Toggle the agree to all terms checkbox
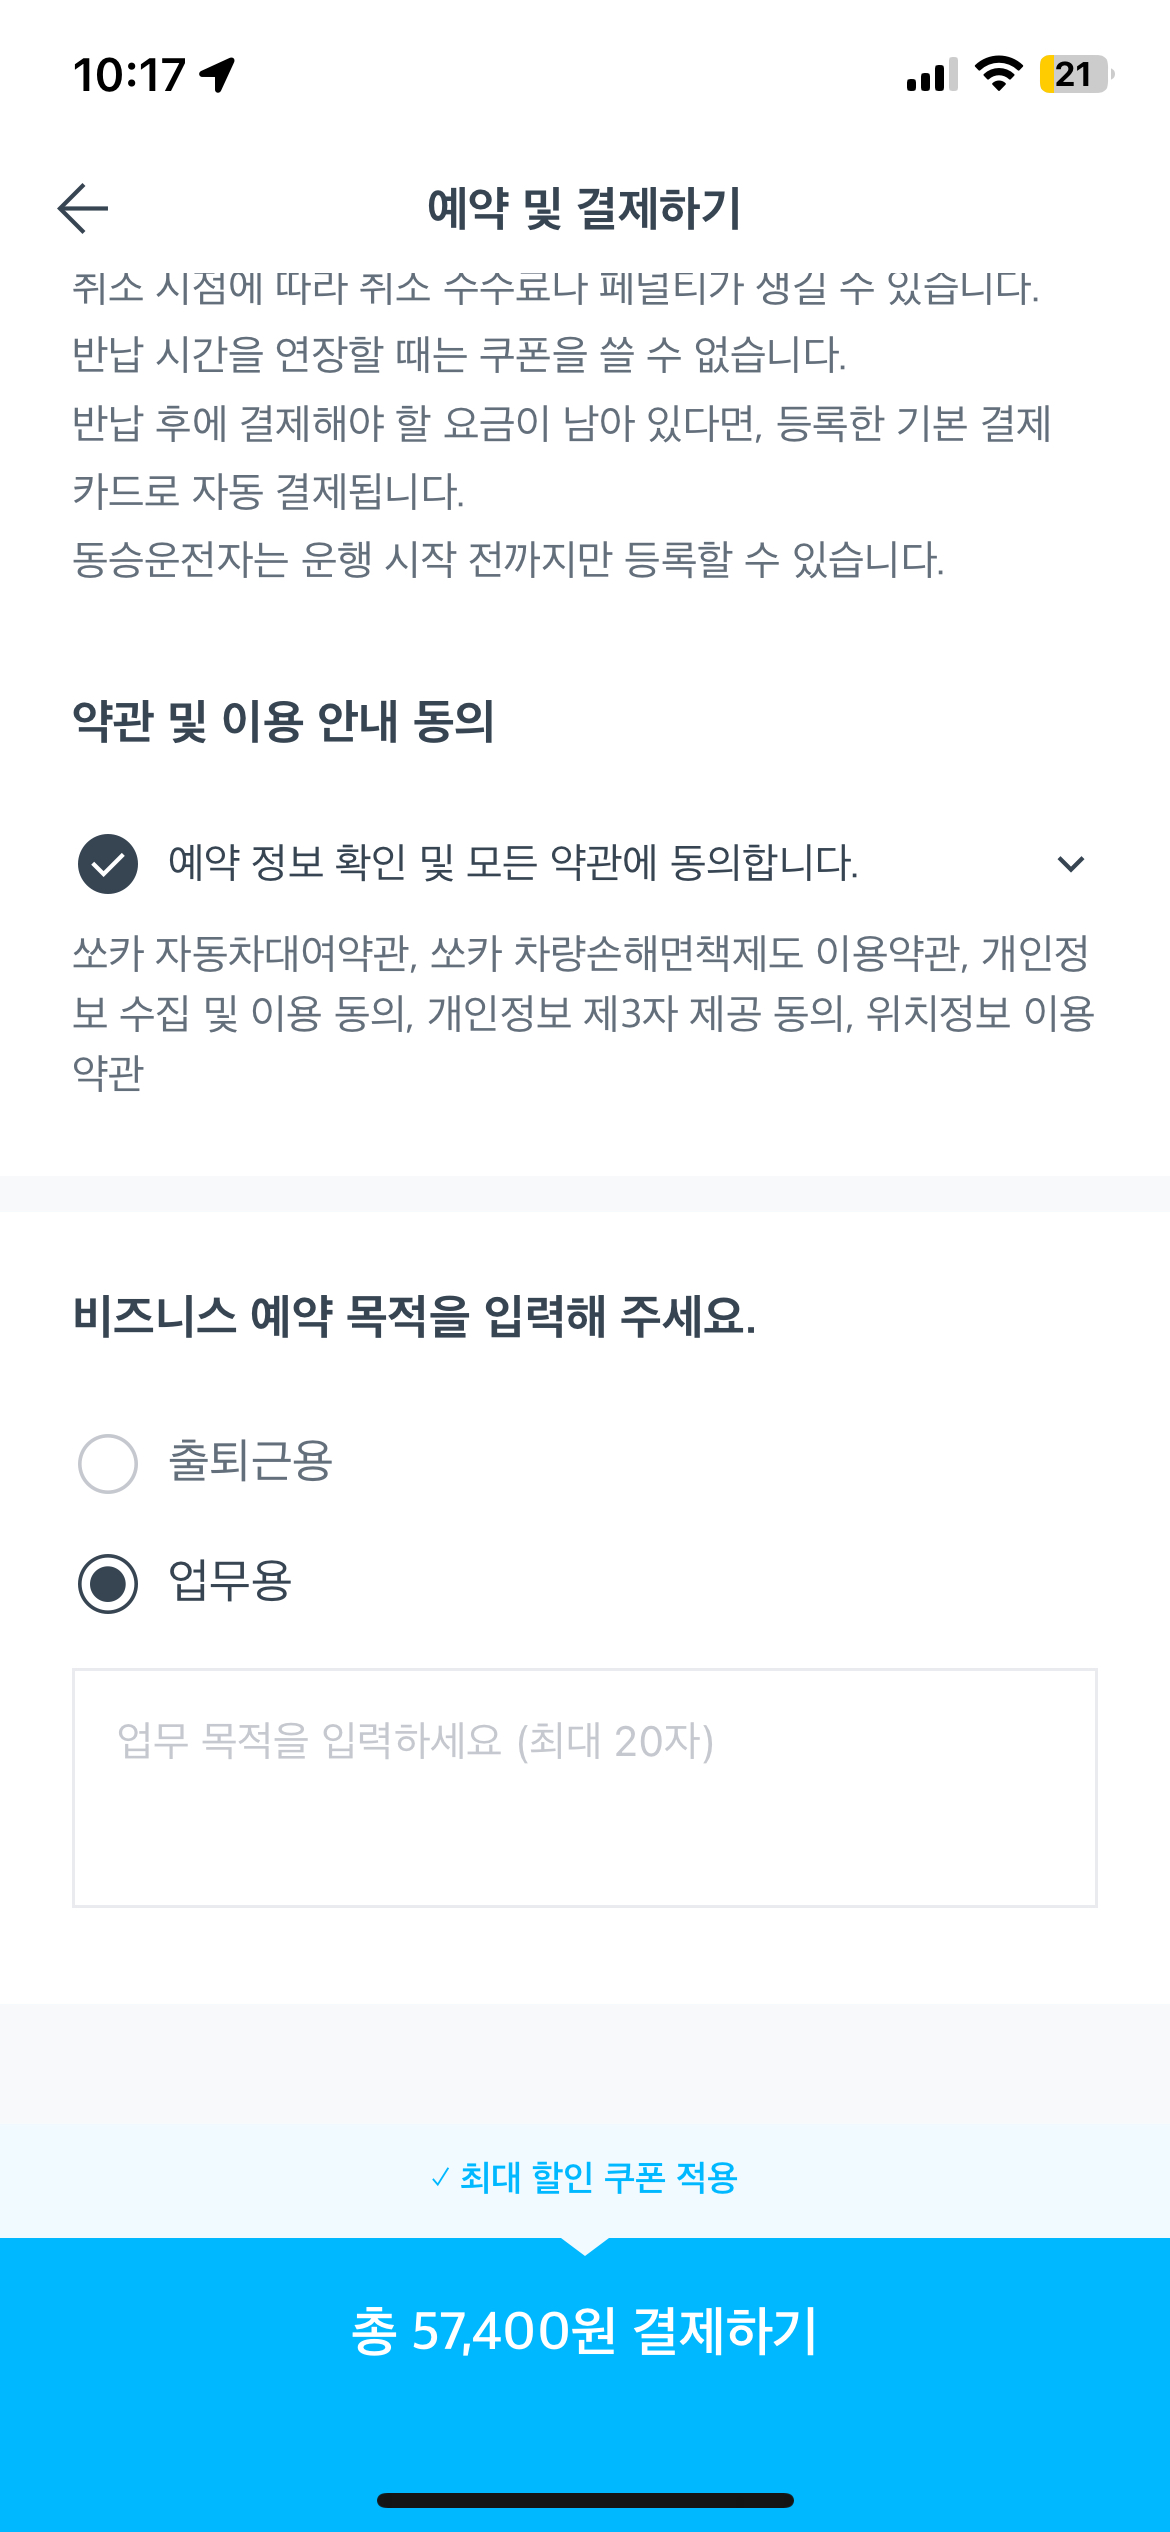 108,864
